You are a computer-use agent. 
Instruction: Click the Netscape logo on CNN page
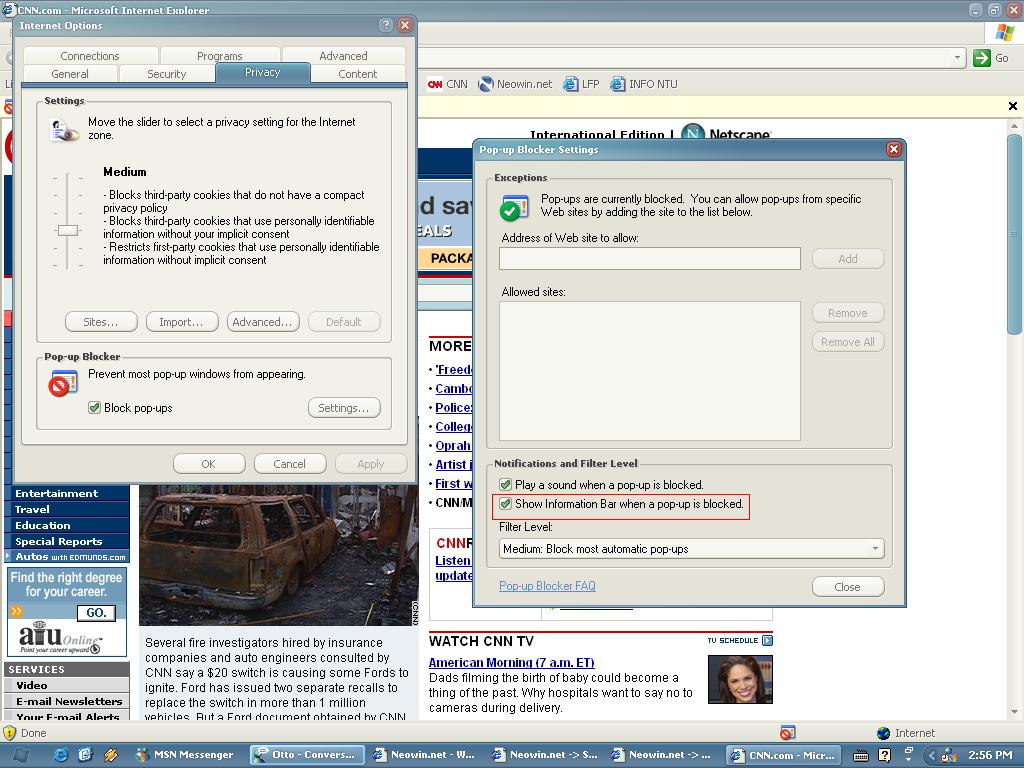coord(726,133)
